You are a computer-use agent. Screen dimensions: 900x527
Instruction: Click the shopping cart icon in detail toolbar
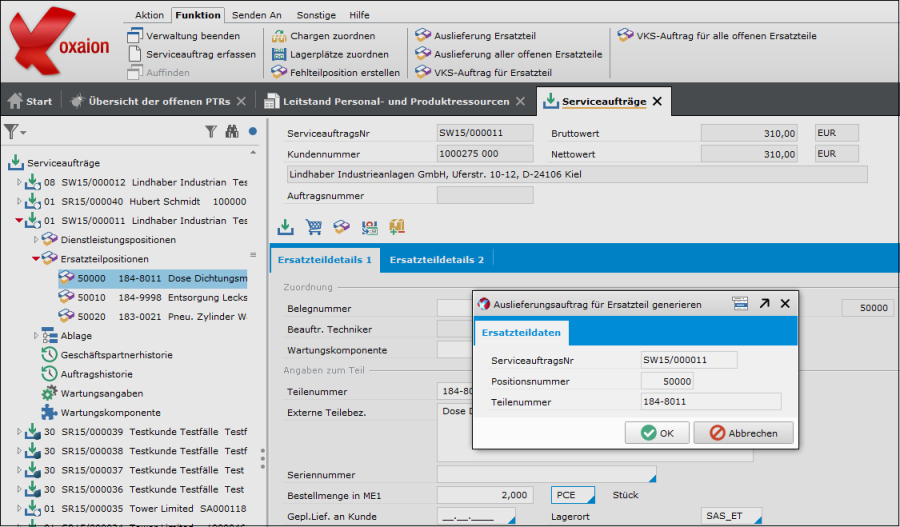point(314,227)
